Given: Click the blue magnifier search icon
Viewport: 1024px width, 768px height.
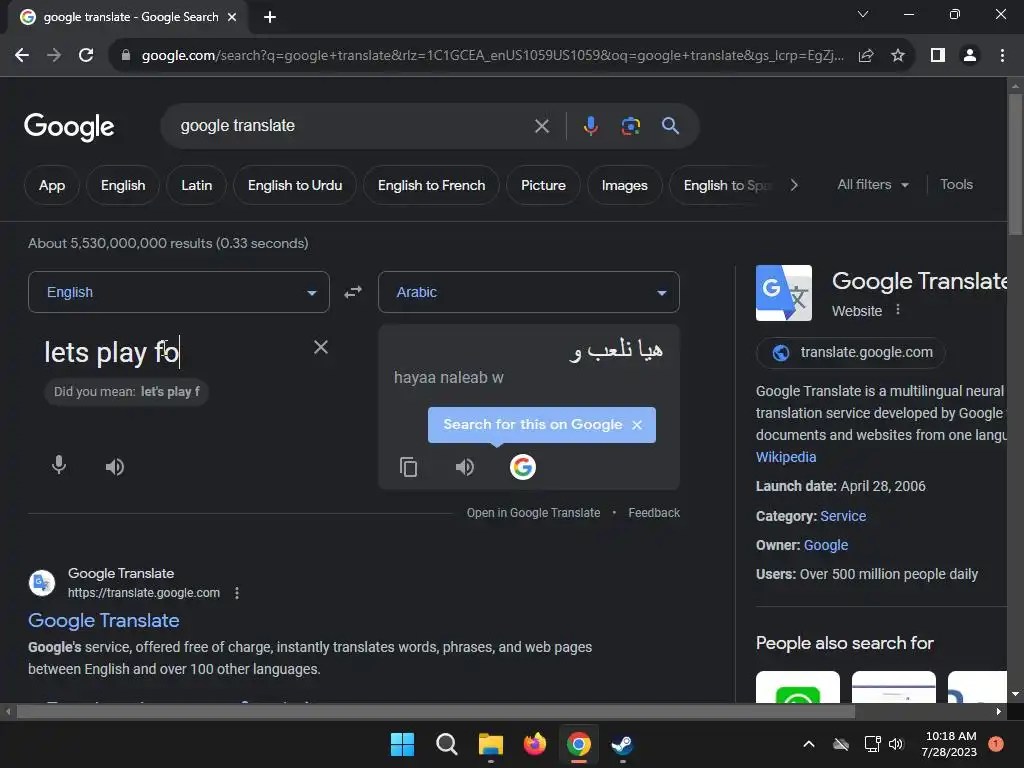Looking at the screenshot, I should [x=670, y=125].
